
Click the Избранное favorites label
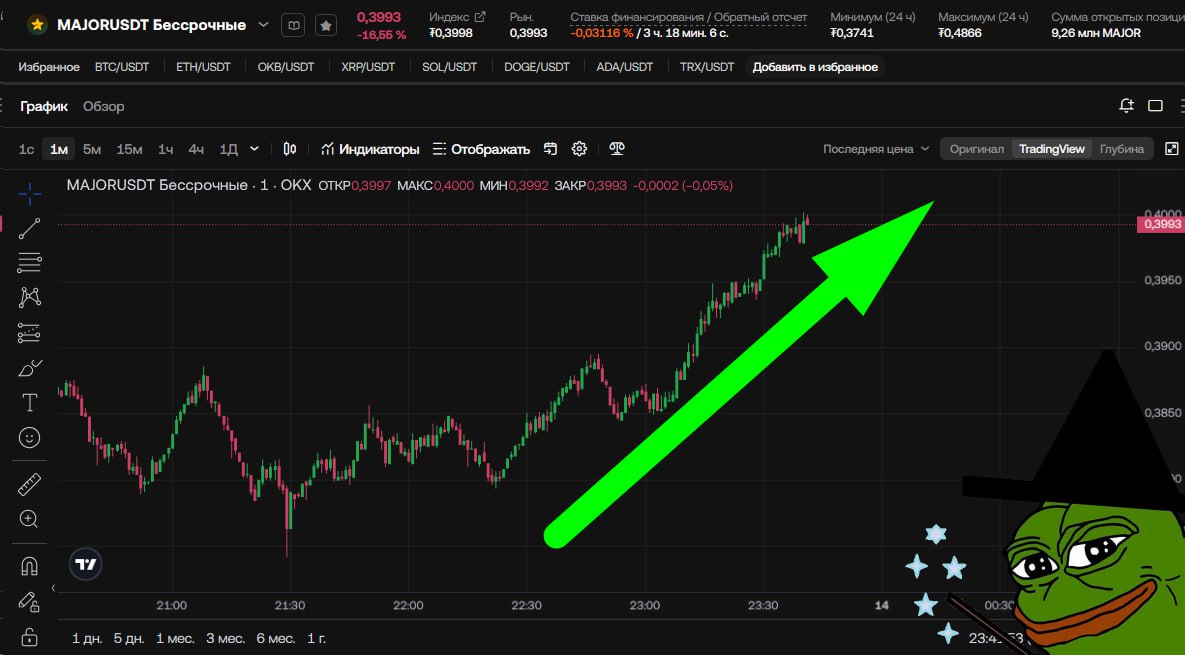49,66
